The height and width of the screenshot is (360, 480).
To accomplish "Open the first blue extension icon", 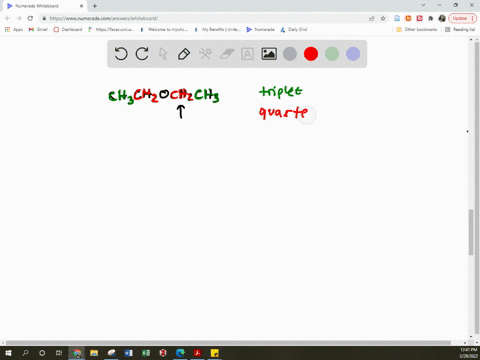I will pos(397,18).
